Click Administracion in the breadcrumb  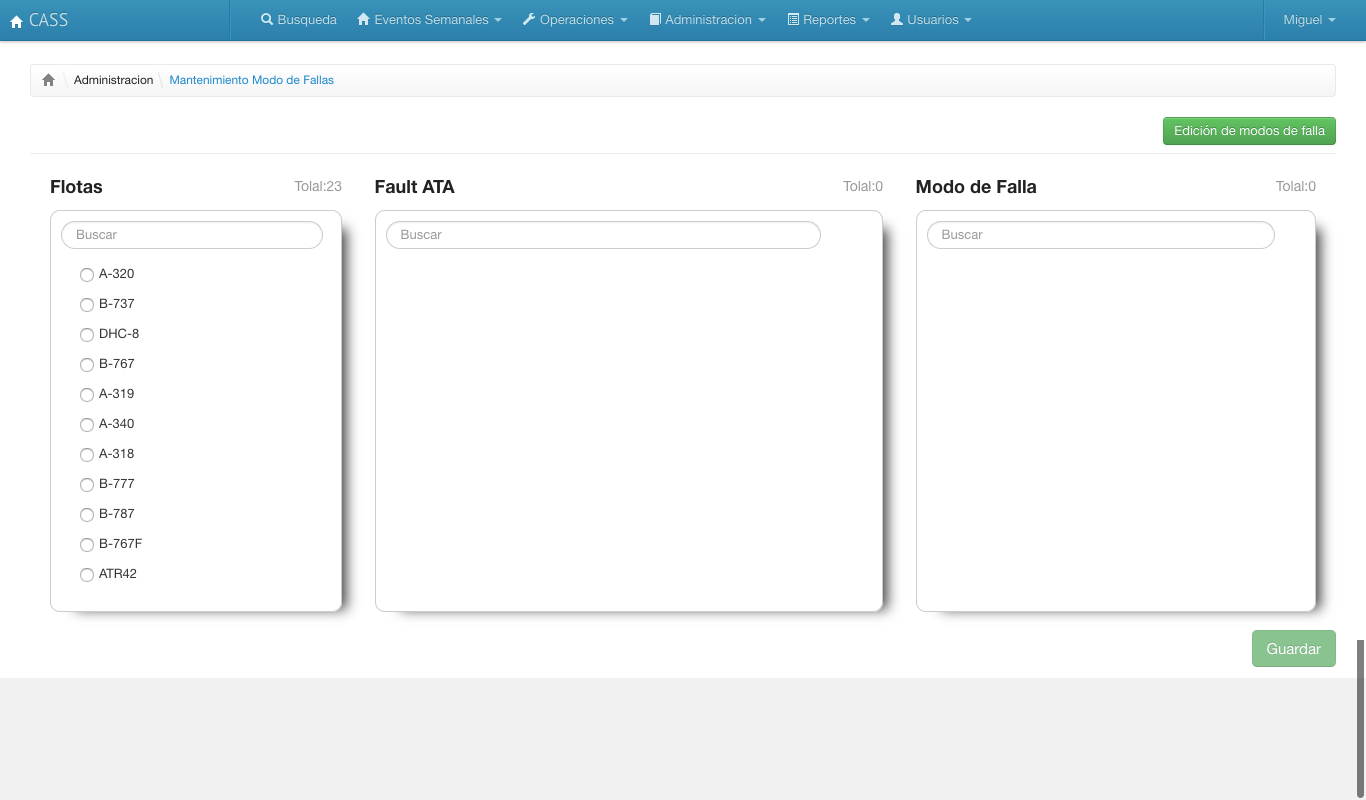pos(114,80)
